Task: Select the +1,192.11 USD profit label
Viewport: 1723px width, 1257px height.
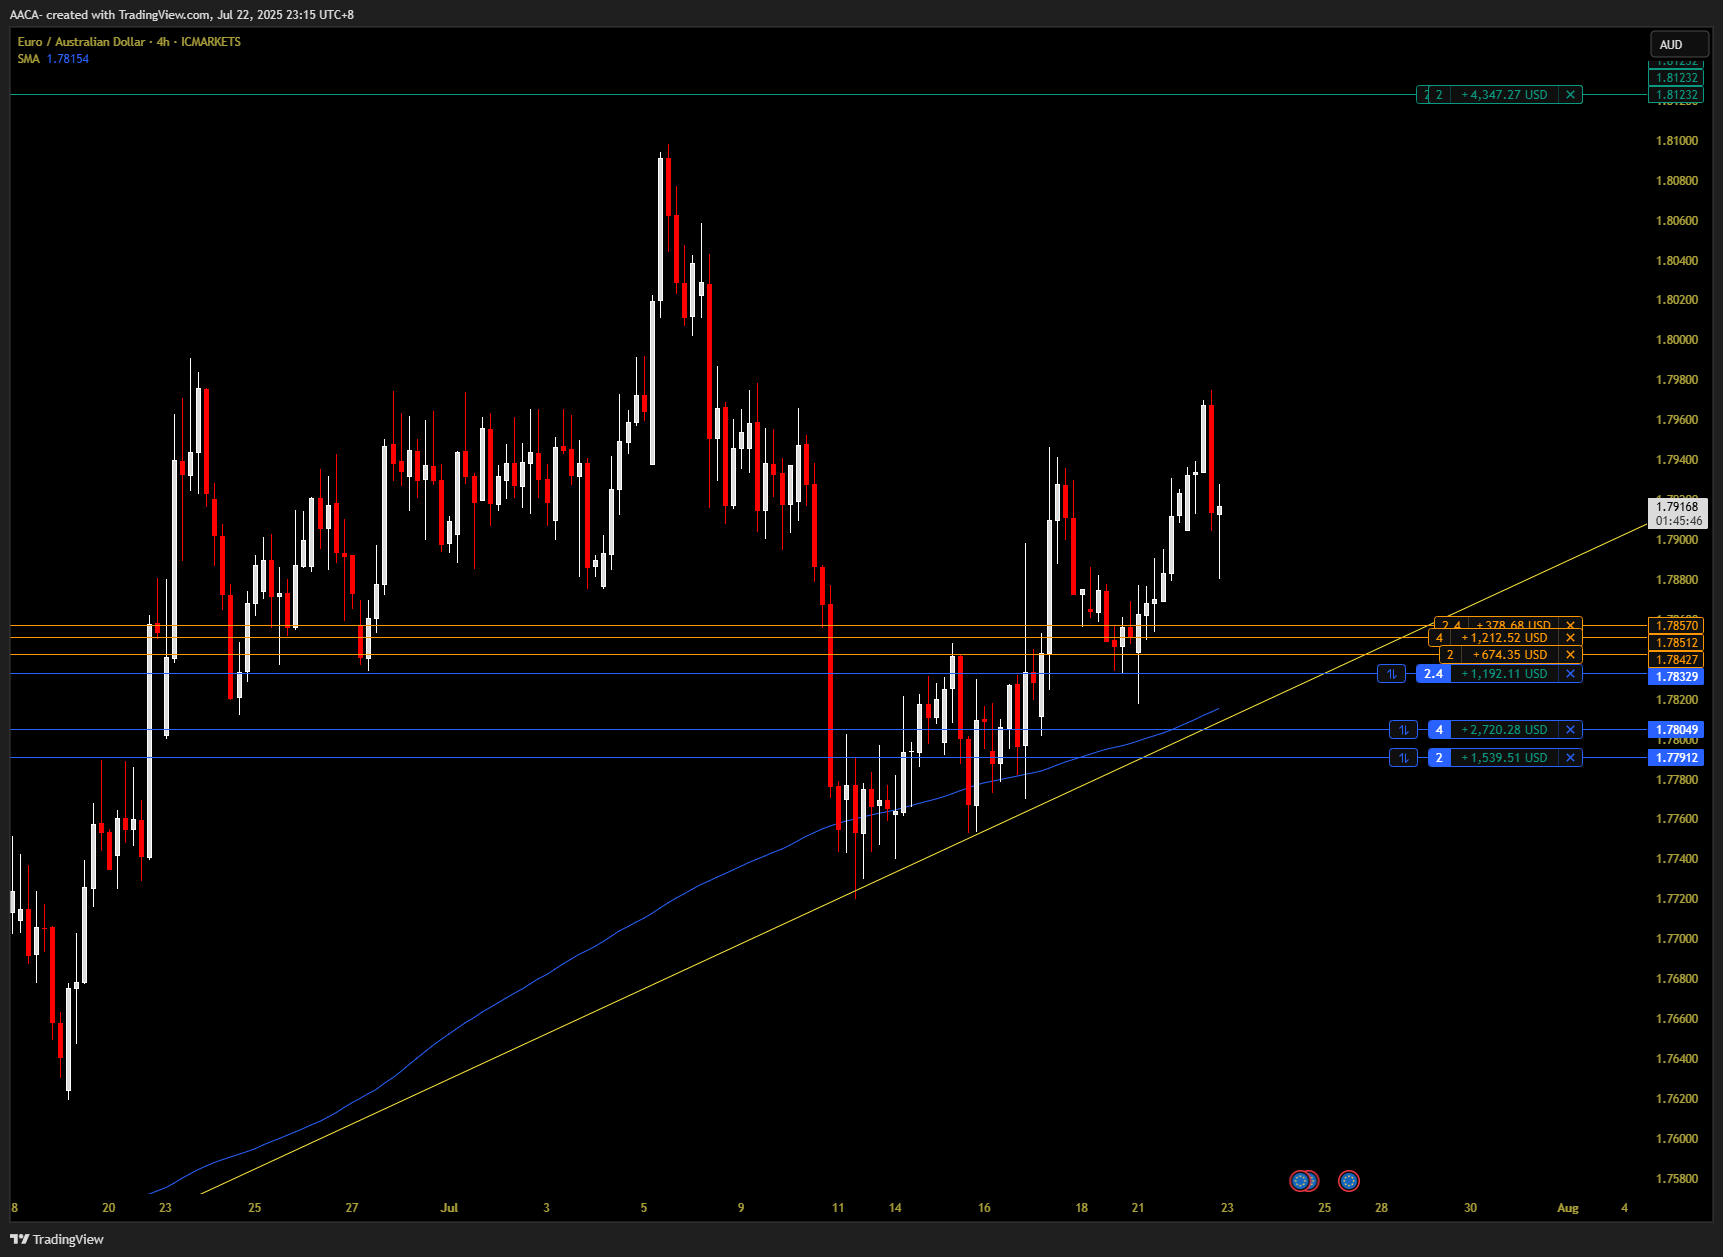Action: pyautogui.click(x=1504, y=674)
